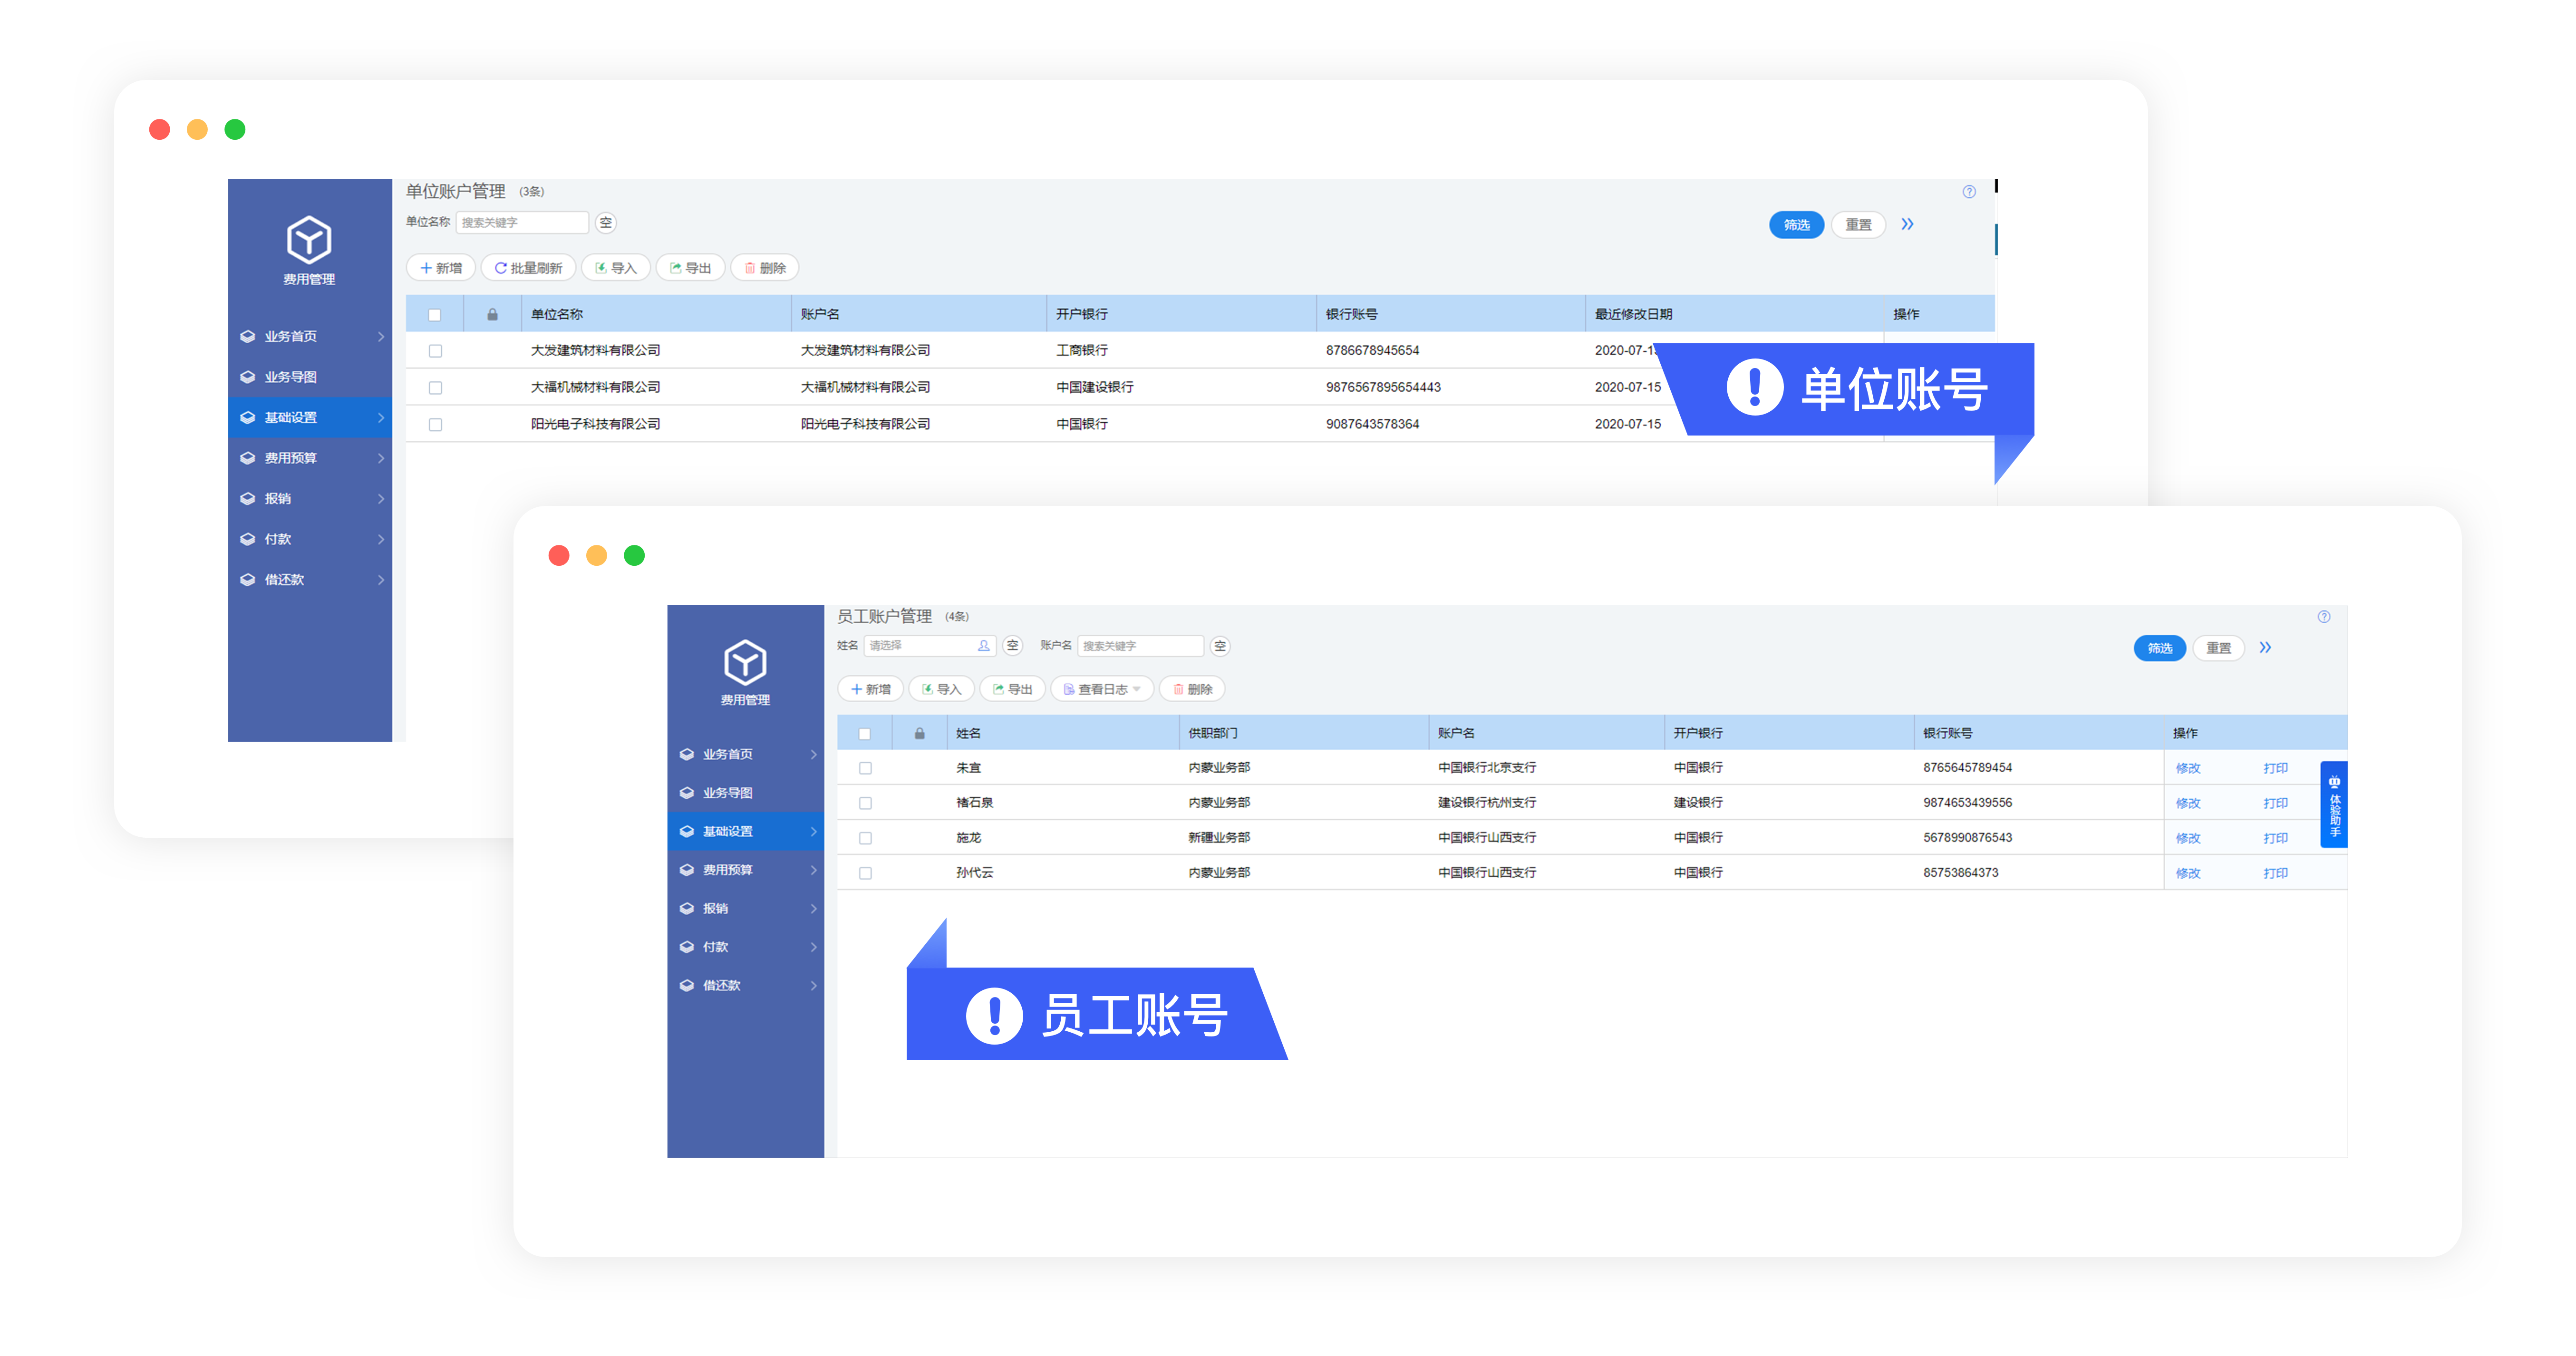Click the 费用管理 cube logo in front window
Image resolution: width=2576 pixels, height=1356 pixels.
click(745, 662)
